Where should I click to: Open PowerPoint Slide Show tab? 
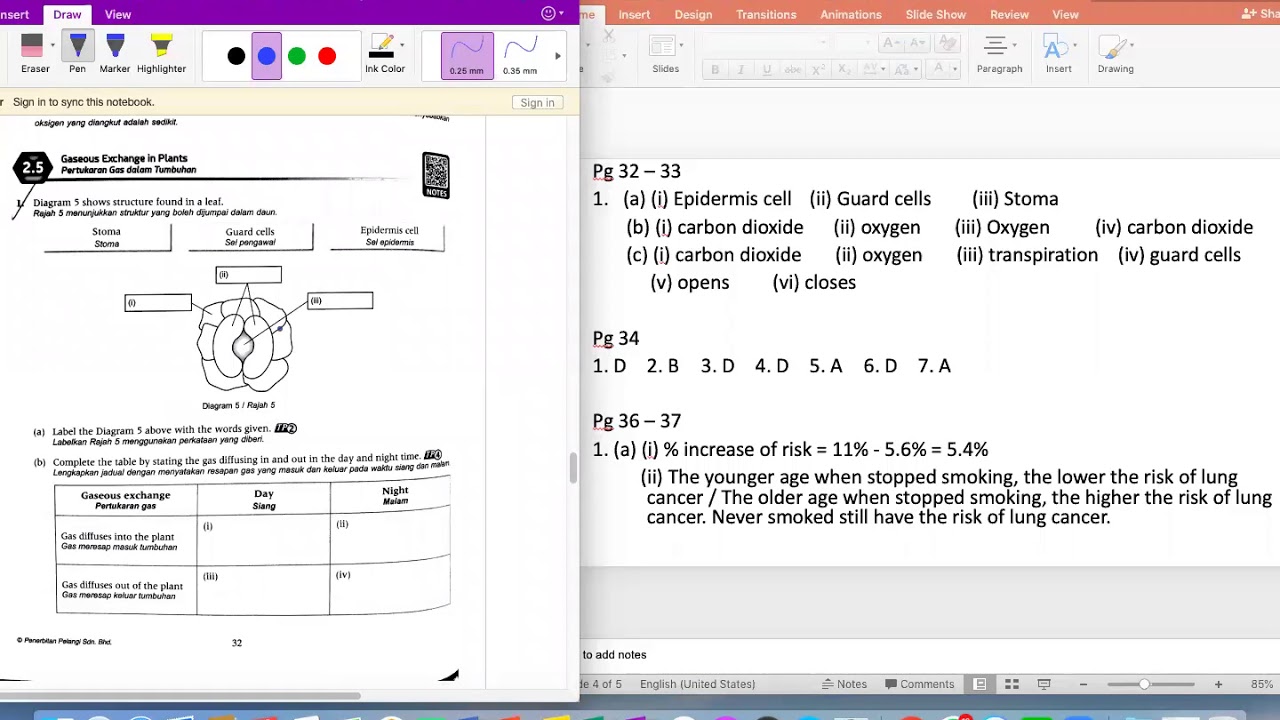[936, 14]
